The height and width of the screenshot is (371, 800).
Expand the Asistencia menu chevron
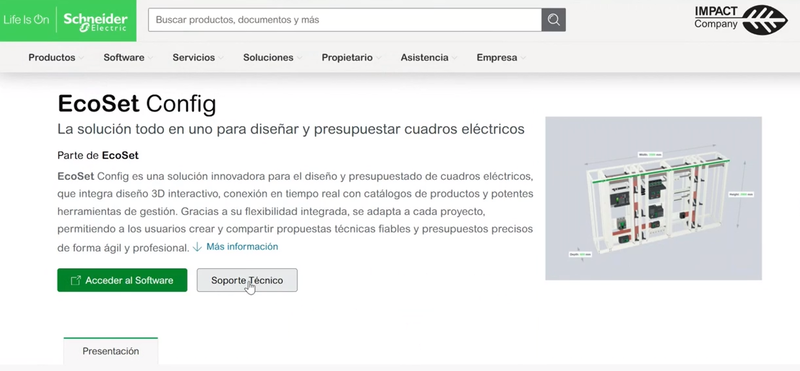pyautogui.click(x=455, y=58)
